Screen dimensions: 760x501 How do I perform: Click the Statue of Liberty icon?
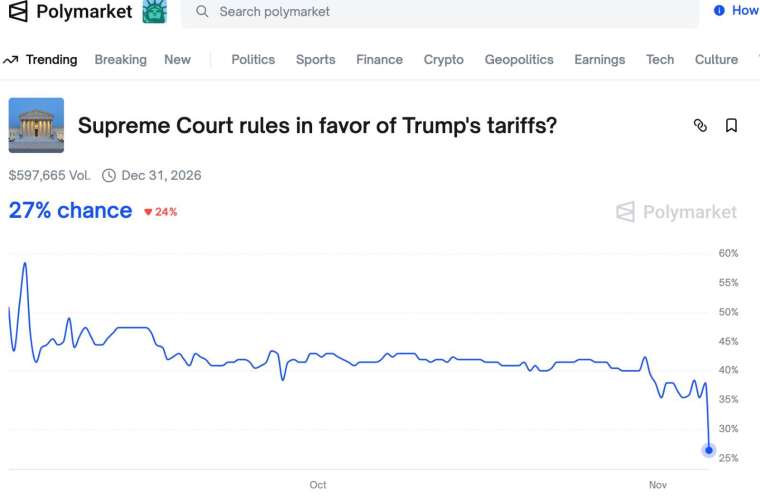[x=154, y=12]
